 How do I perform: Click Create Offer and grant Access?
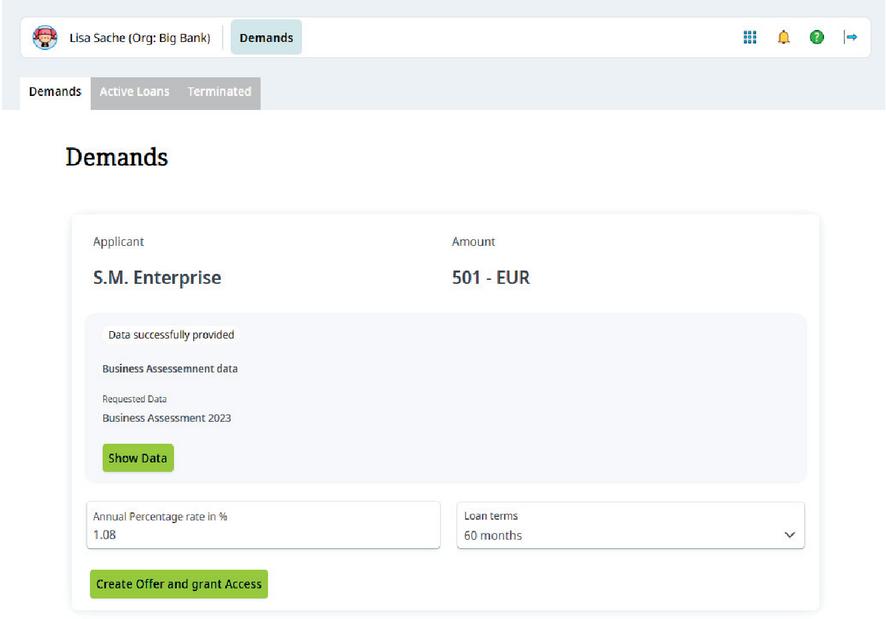click(179, 584)
